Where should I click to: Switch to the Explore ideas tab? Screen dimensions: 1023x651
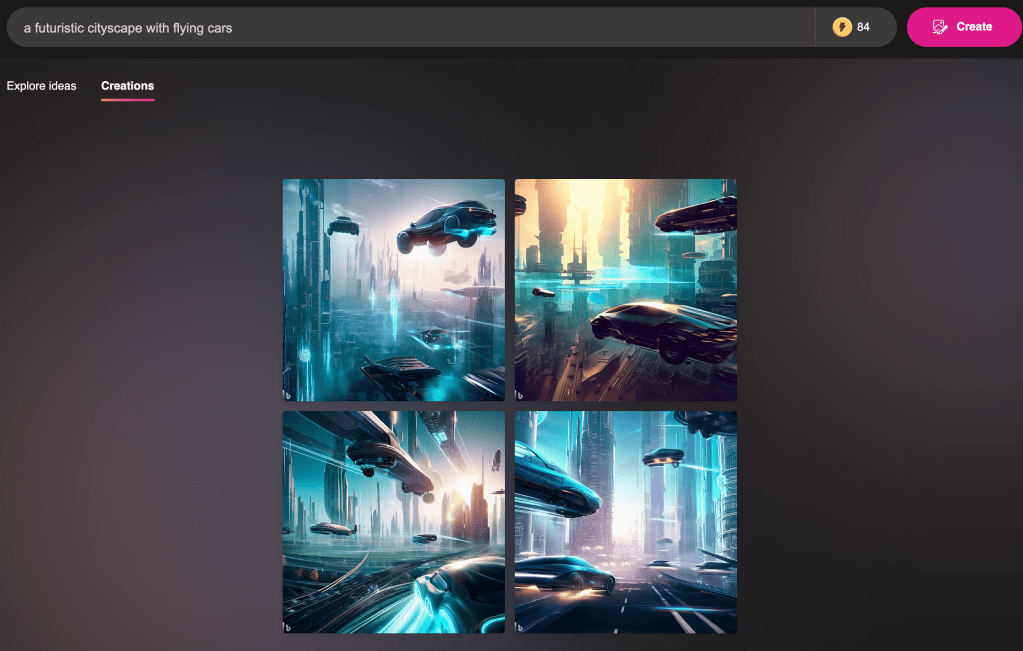[41, 86]
